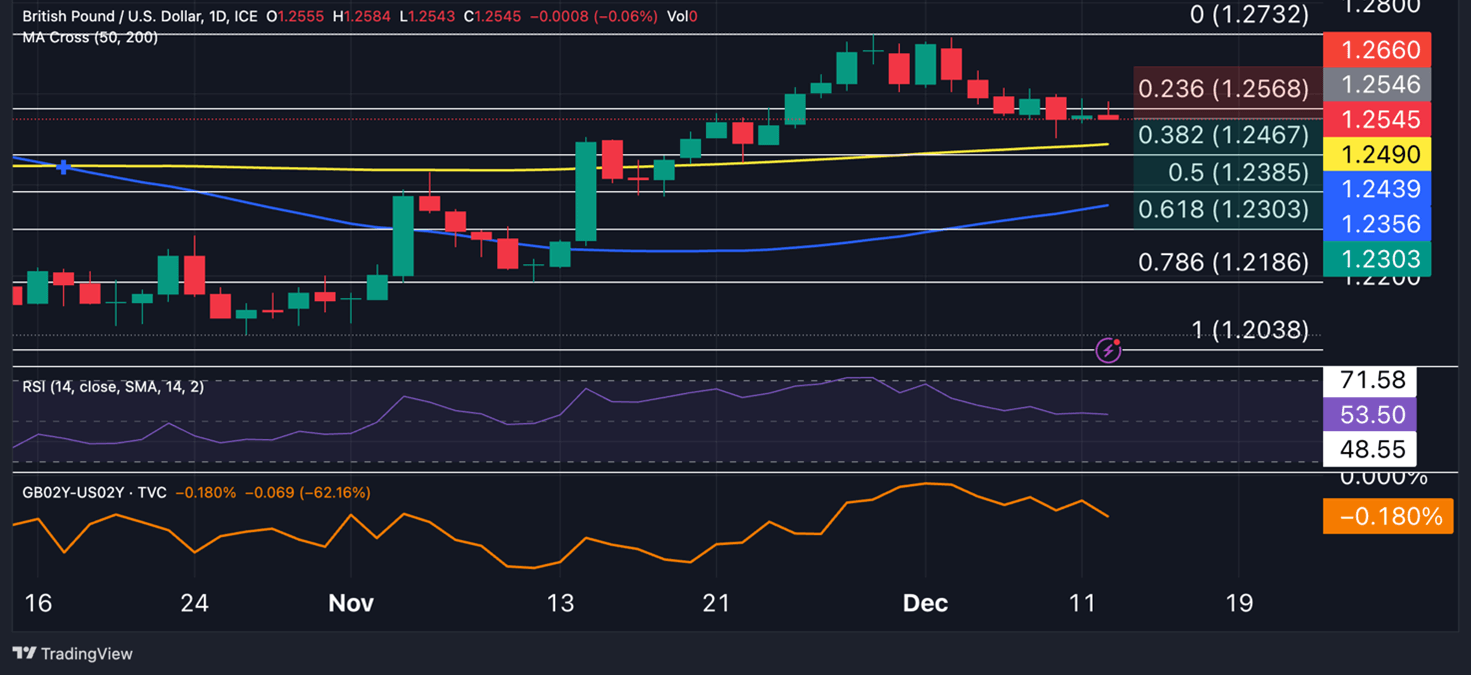Screen dimensions: 1471x675
Task: Click the yellow 1.2490 price label
Action: [1377, 154]
